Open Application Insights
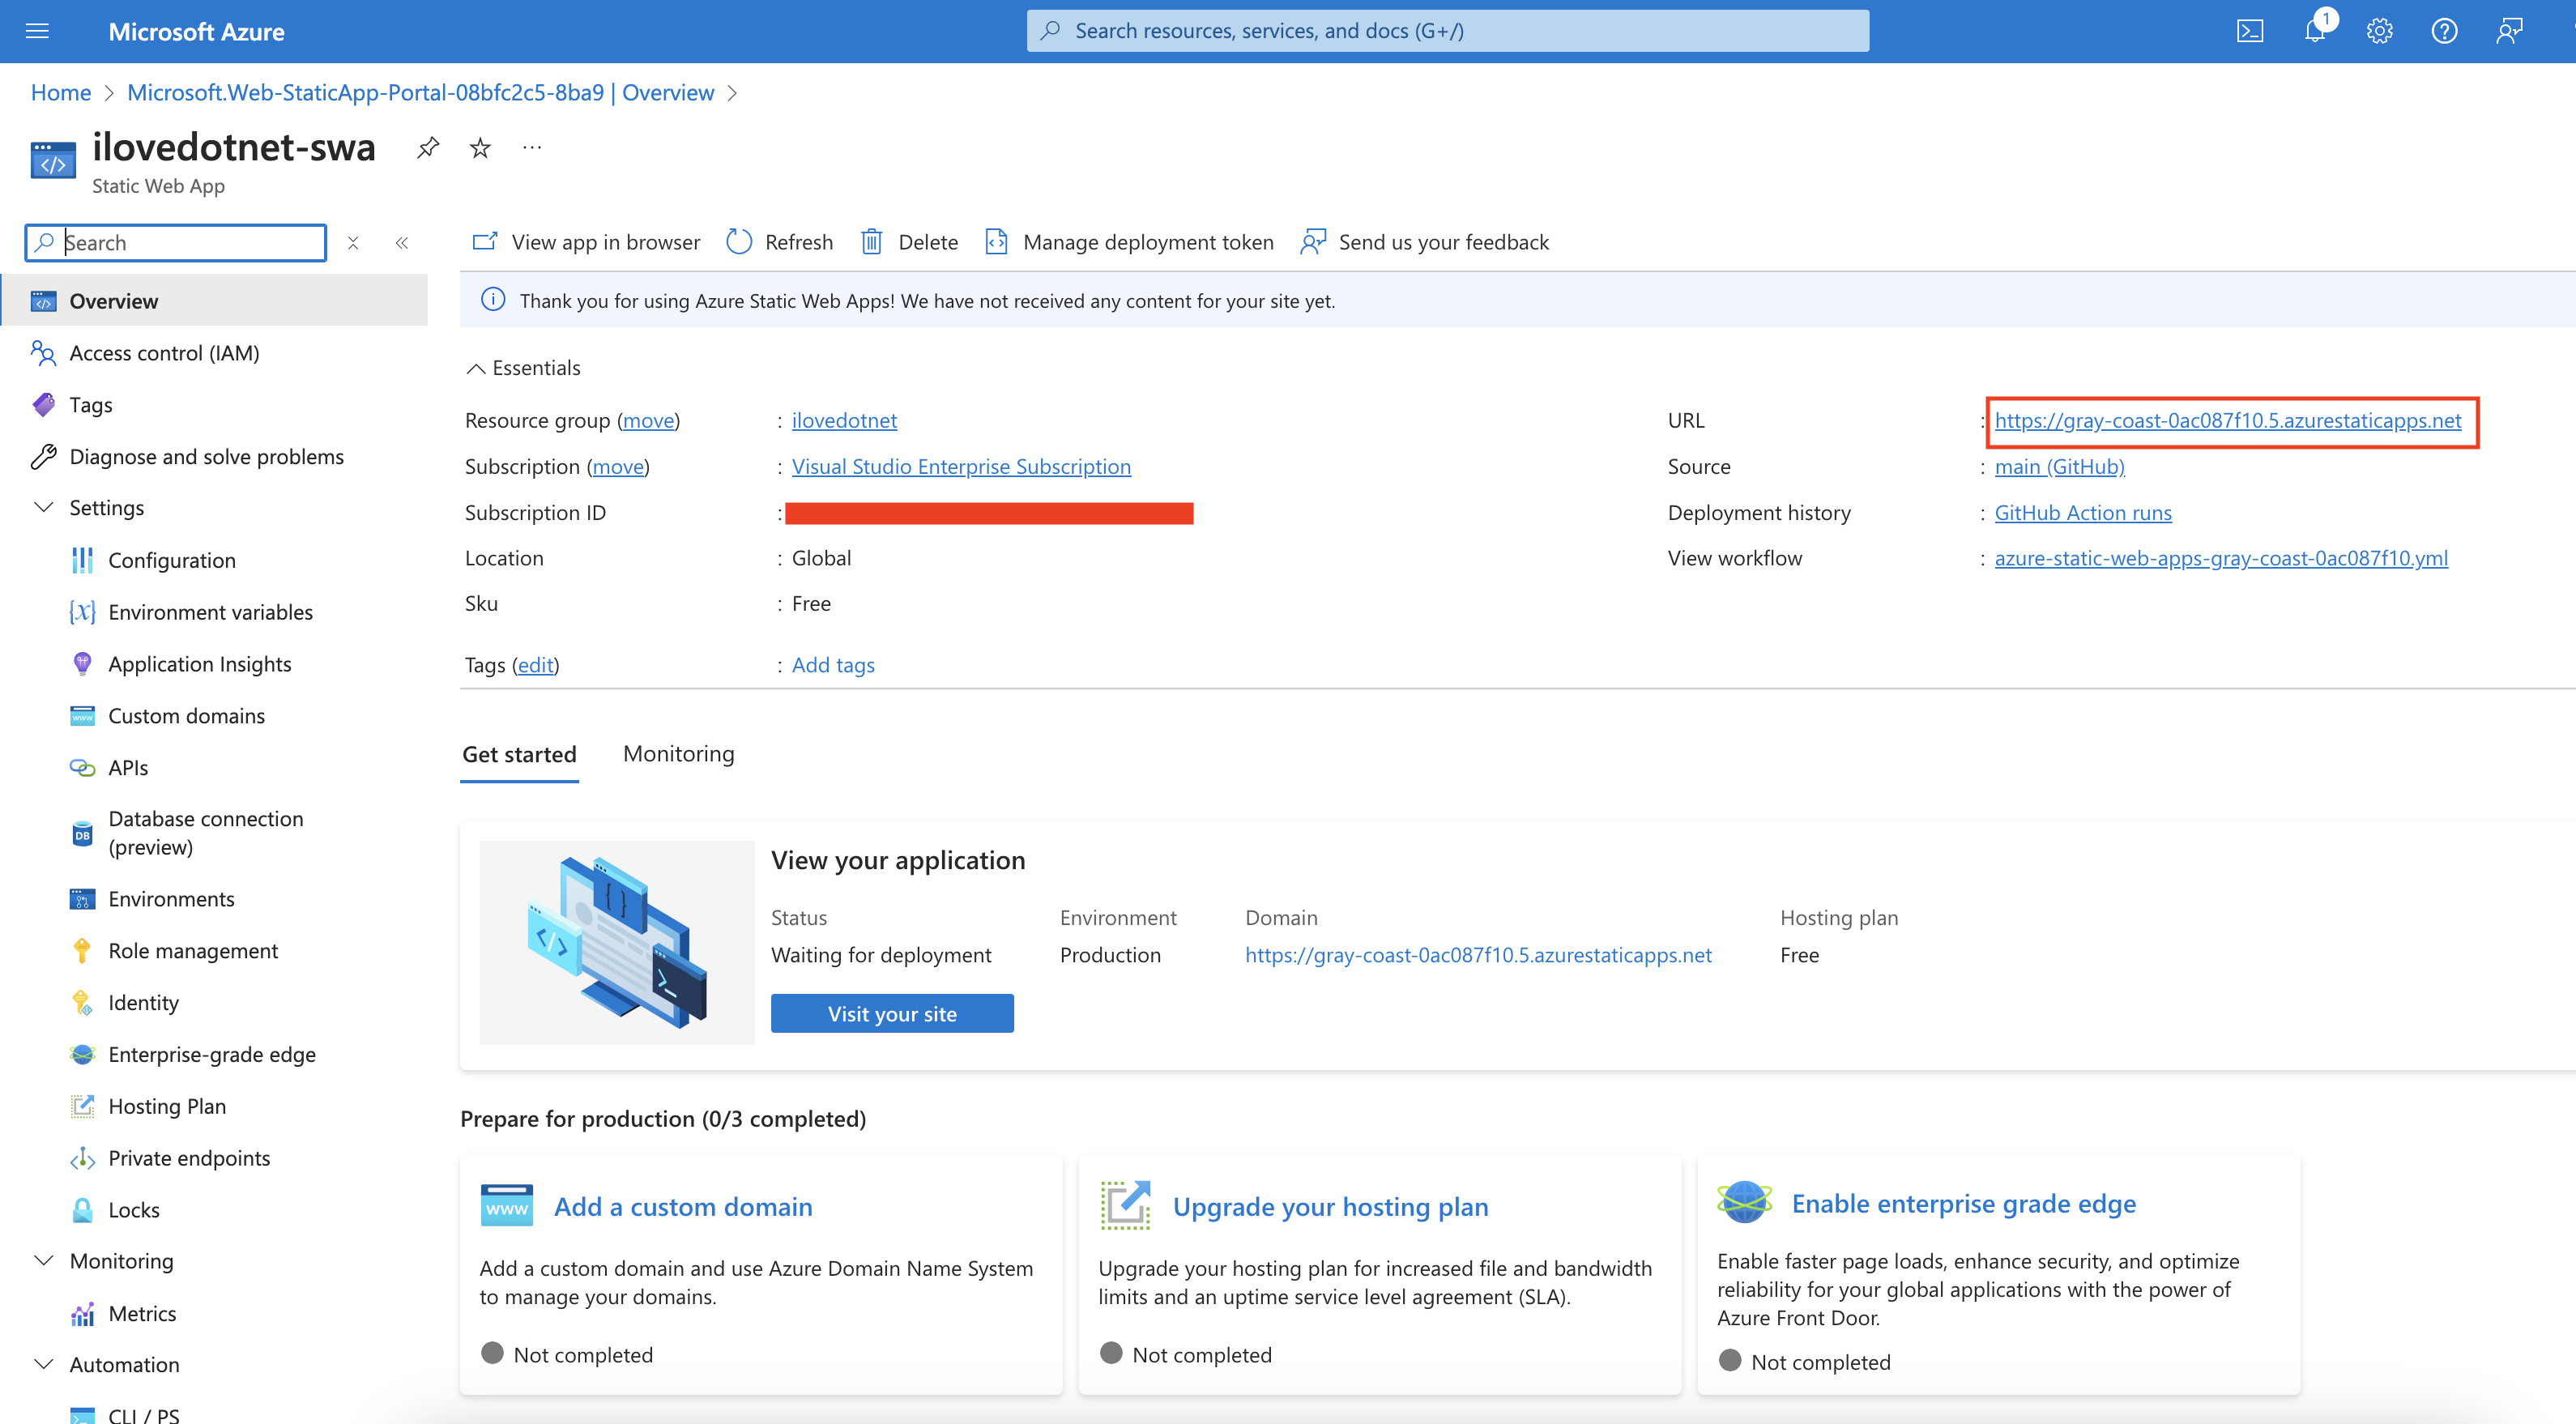Image resolution: width=2576 pixels, height=1424 pixels. pyautogui.click(x=199, y=664)
